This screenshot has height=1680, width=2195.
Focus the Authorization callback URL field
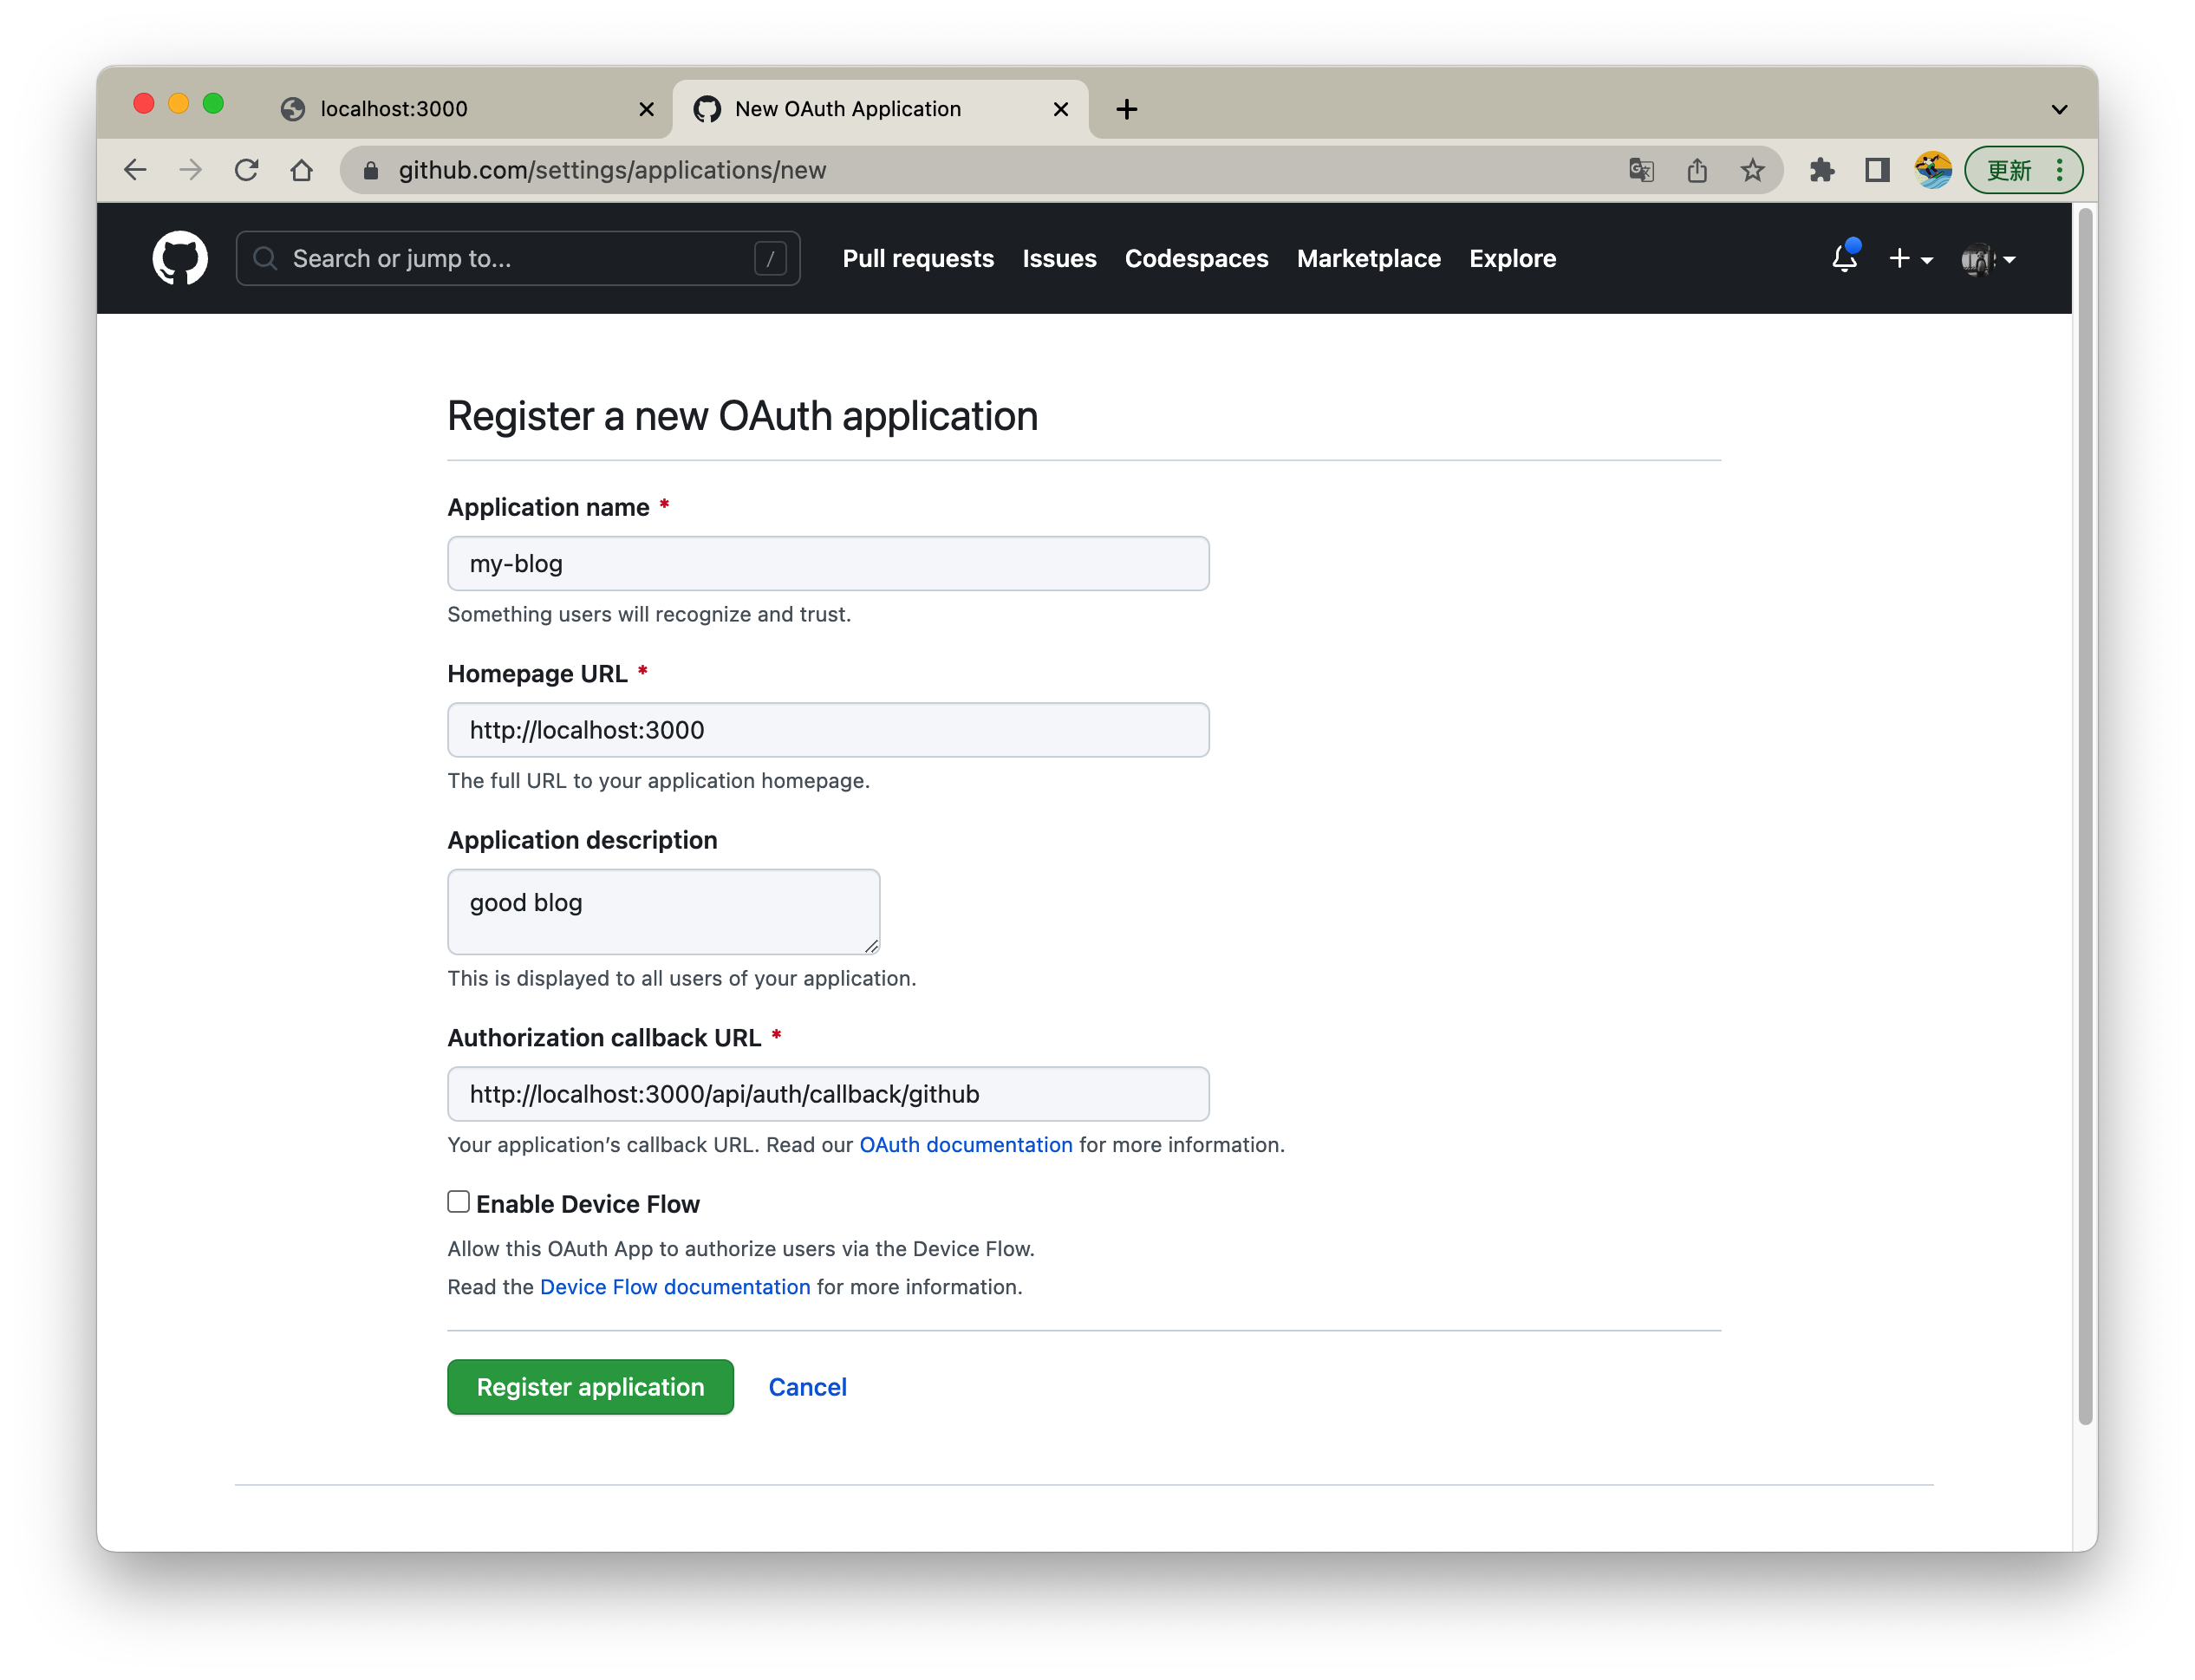coord(828,1094)
